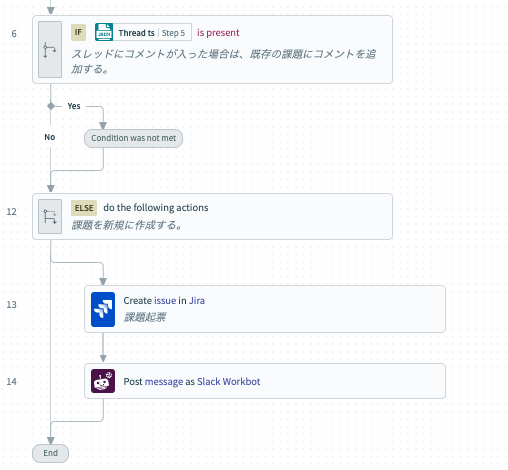Viewport: 508px width, 470px height.
Task: Open the Thread ts Step 5 data pill
Action: [143, 32]
